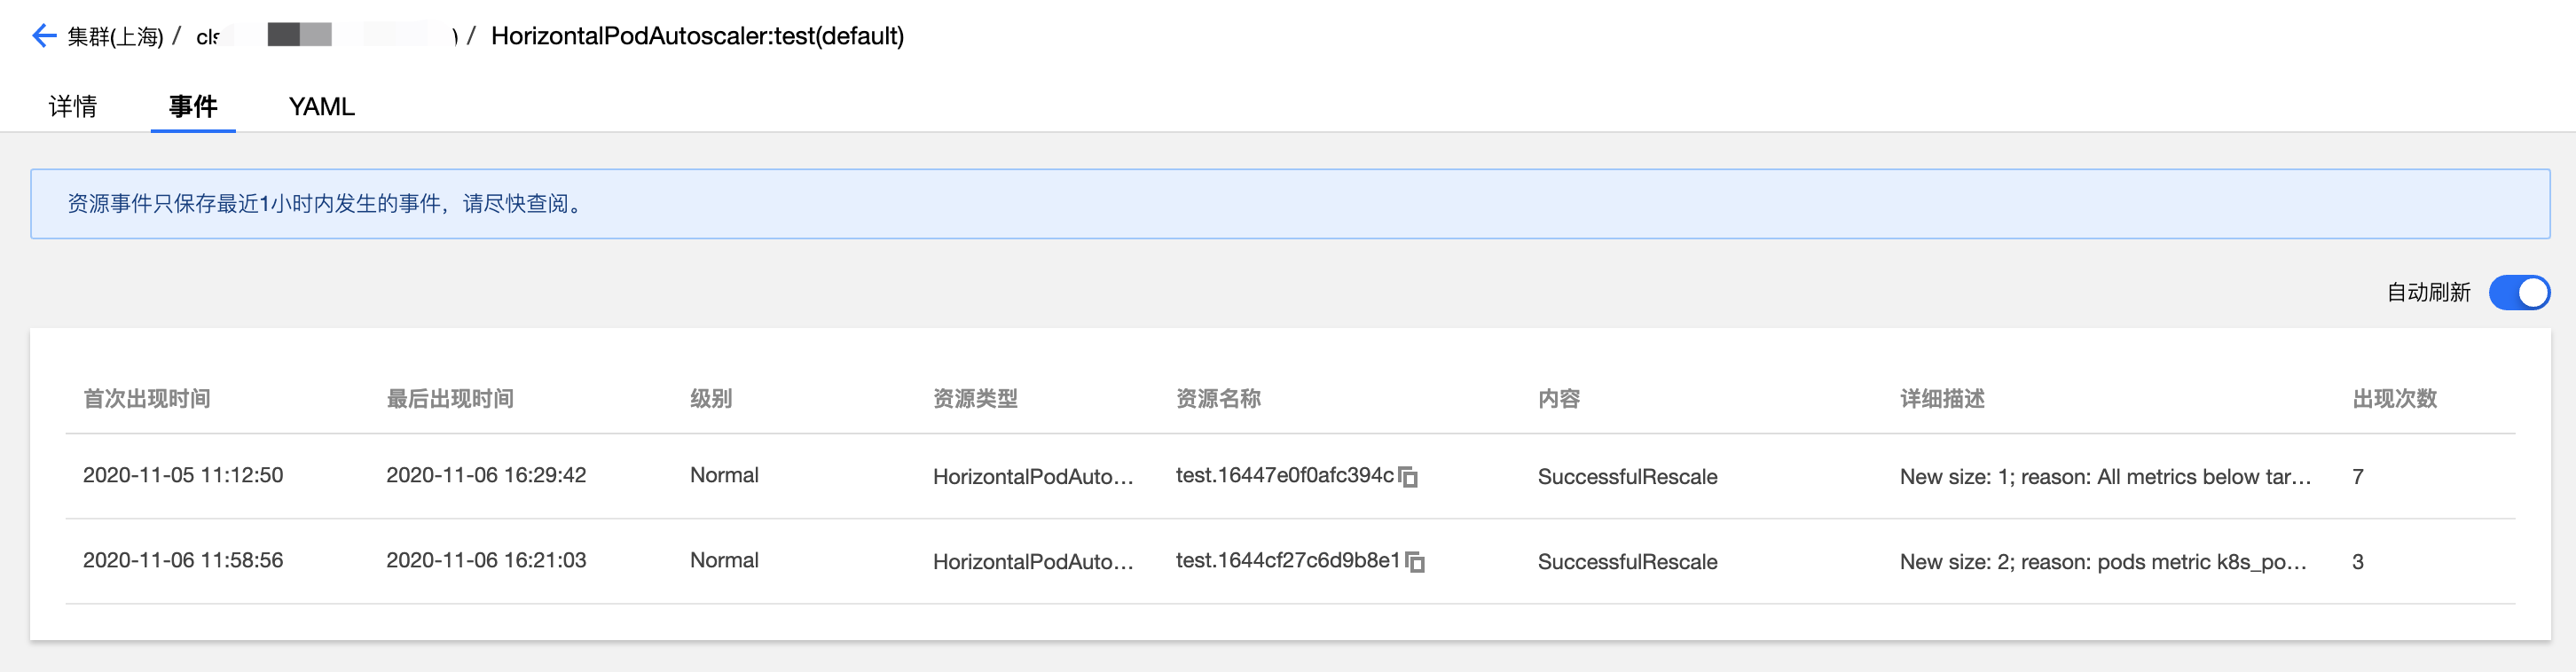Copy resource name test.1644cf27c6d9b8e1
Viewport: 2576px width, 672px height.
[x=1415, y=562]
